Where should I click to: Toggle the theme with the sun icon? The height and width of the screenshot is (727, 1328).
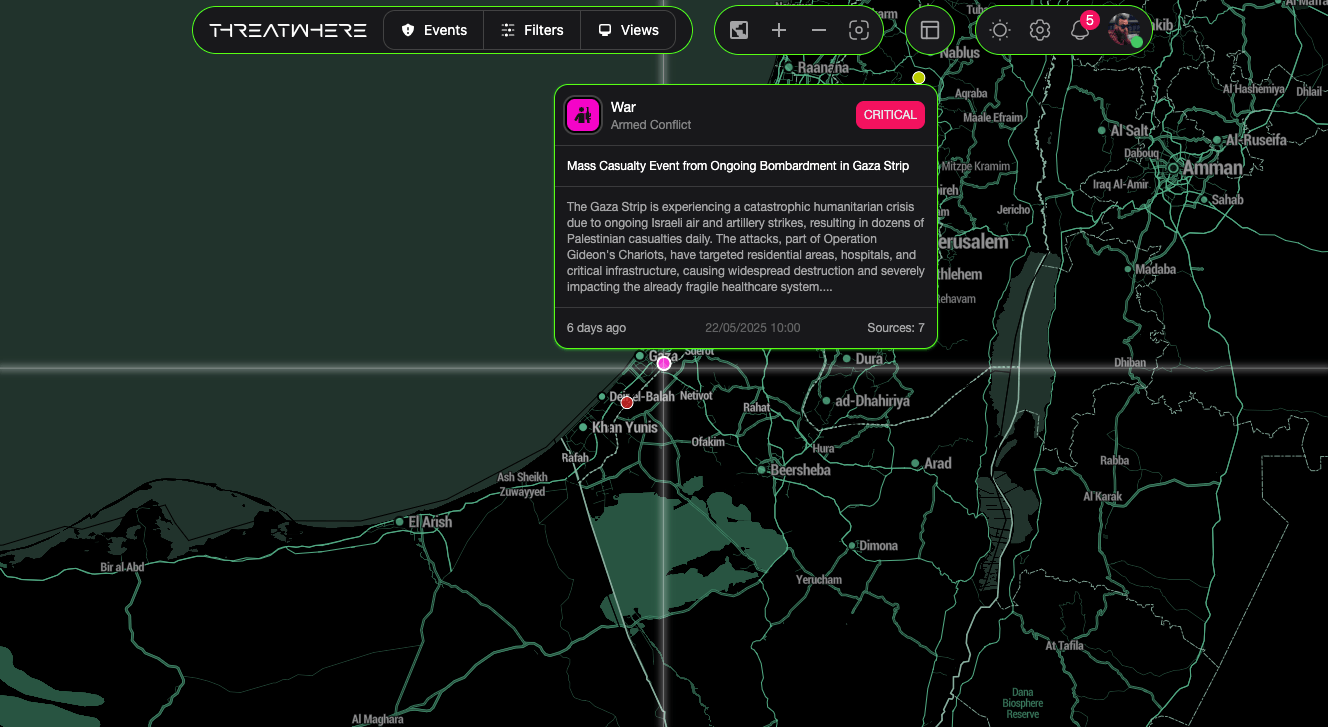point(999,31)
